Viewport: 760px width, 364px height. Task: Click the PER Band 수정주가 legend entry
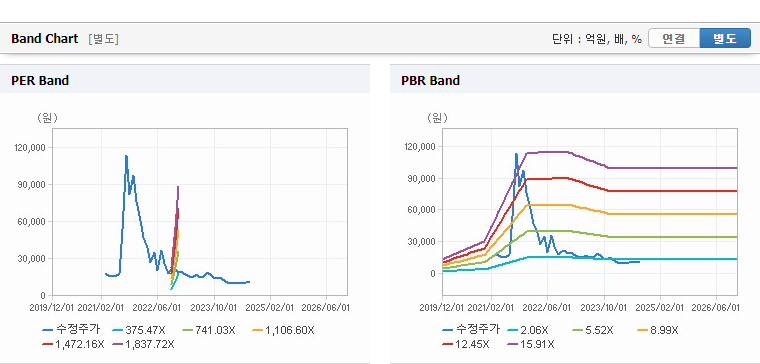71,330
